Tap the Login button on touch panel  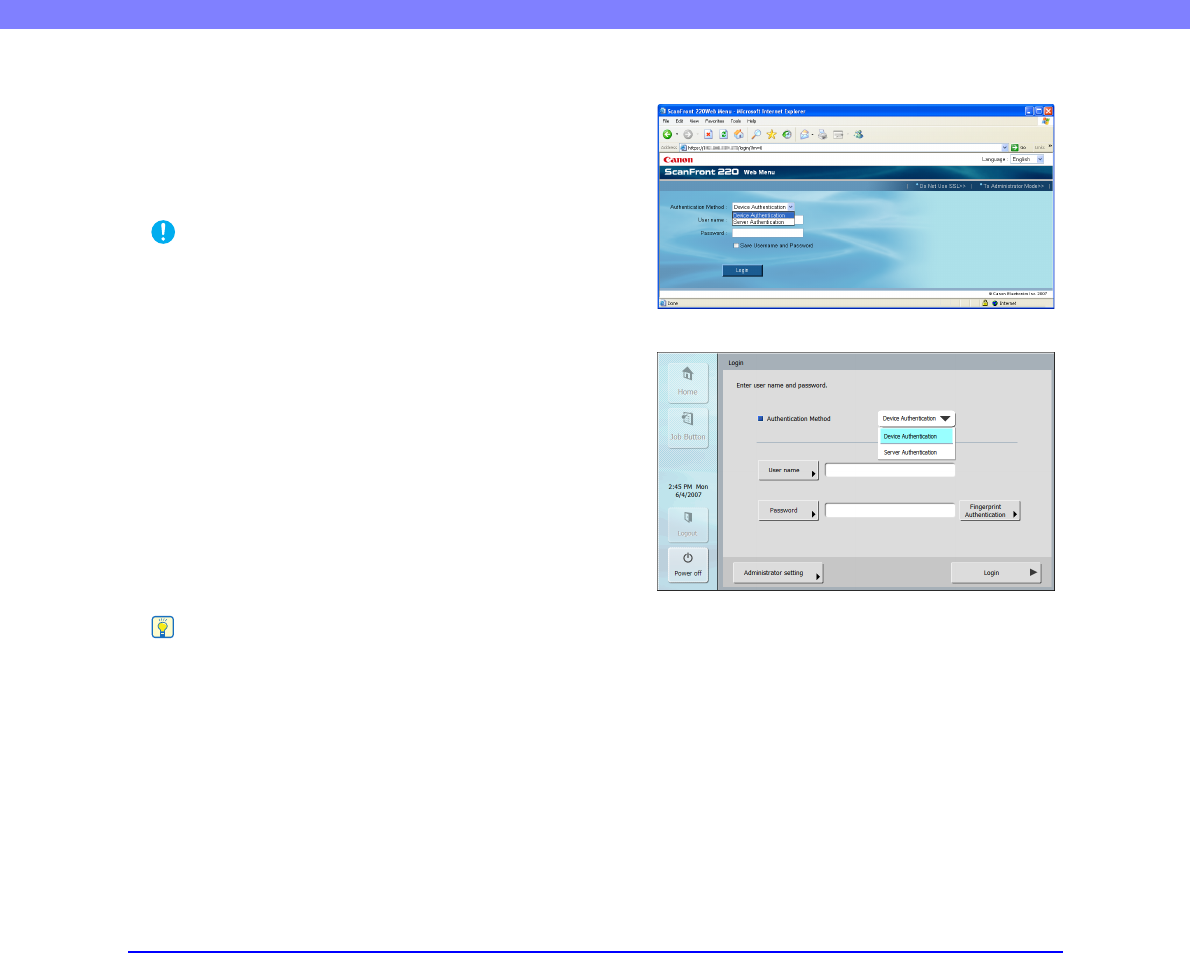tap(996, 573)
